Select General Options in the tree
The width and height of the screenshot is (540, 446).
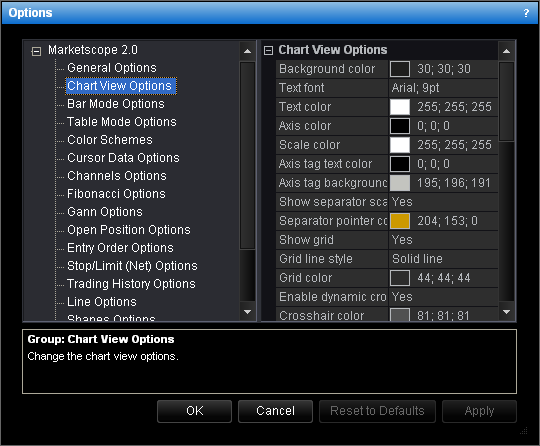pos(112,68)
